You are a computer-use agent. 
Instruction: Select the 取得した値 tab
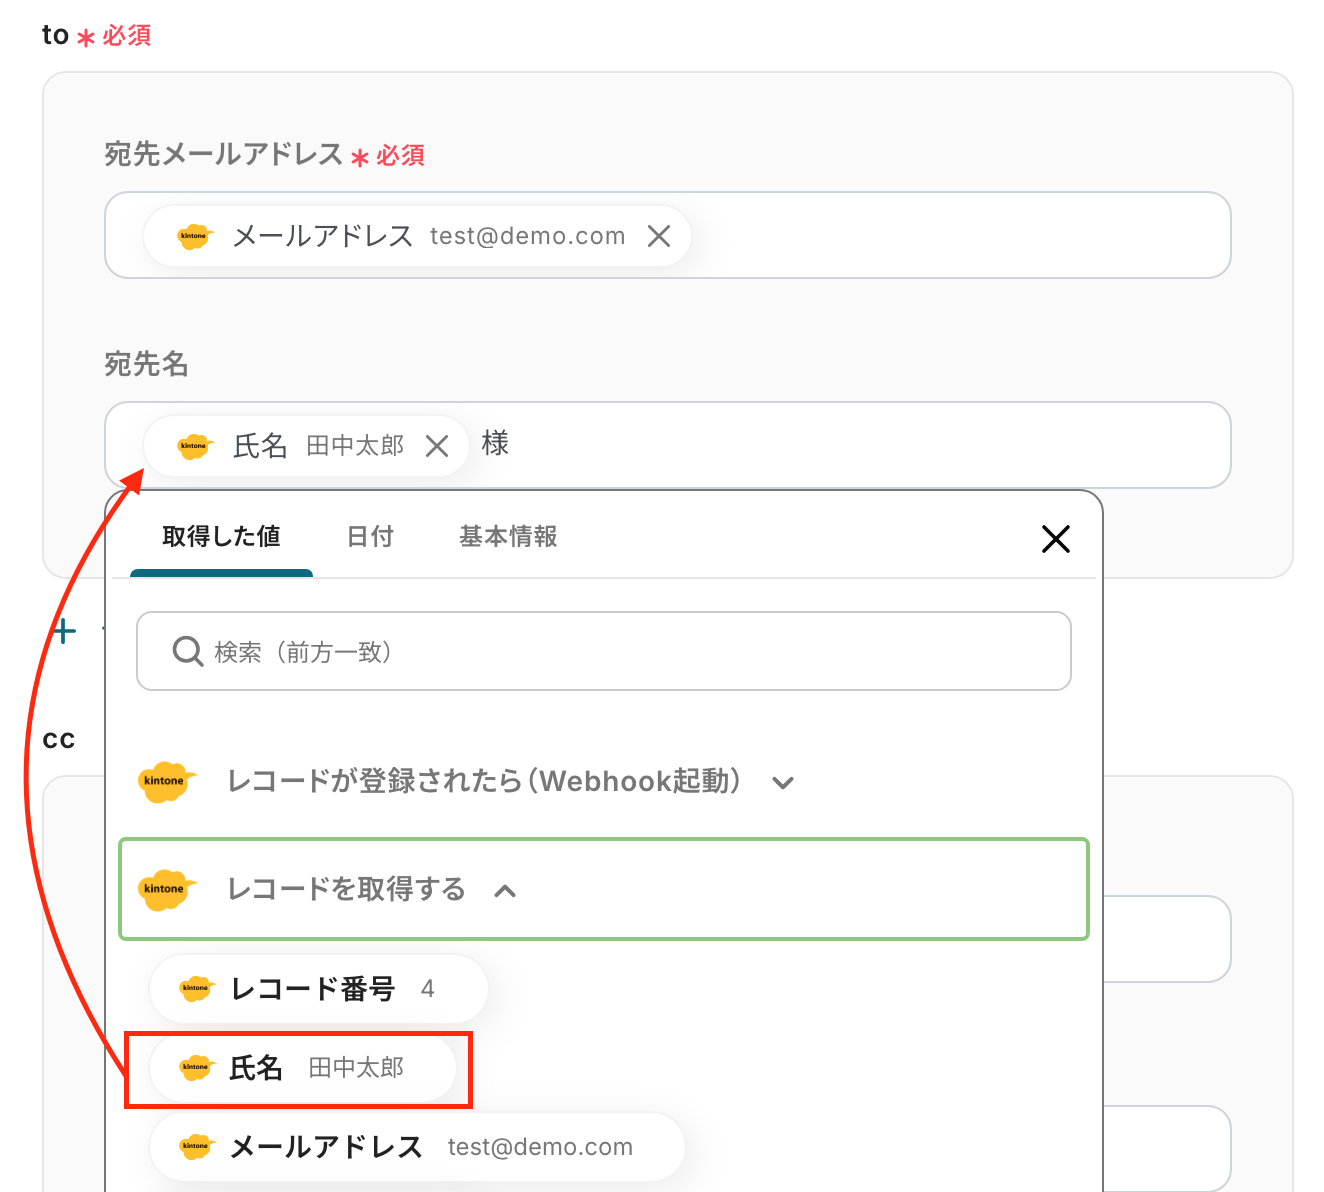(x=221, y=537)
